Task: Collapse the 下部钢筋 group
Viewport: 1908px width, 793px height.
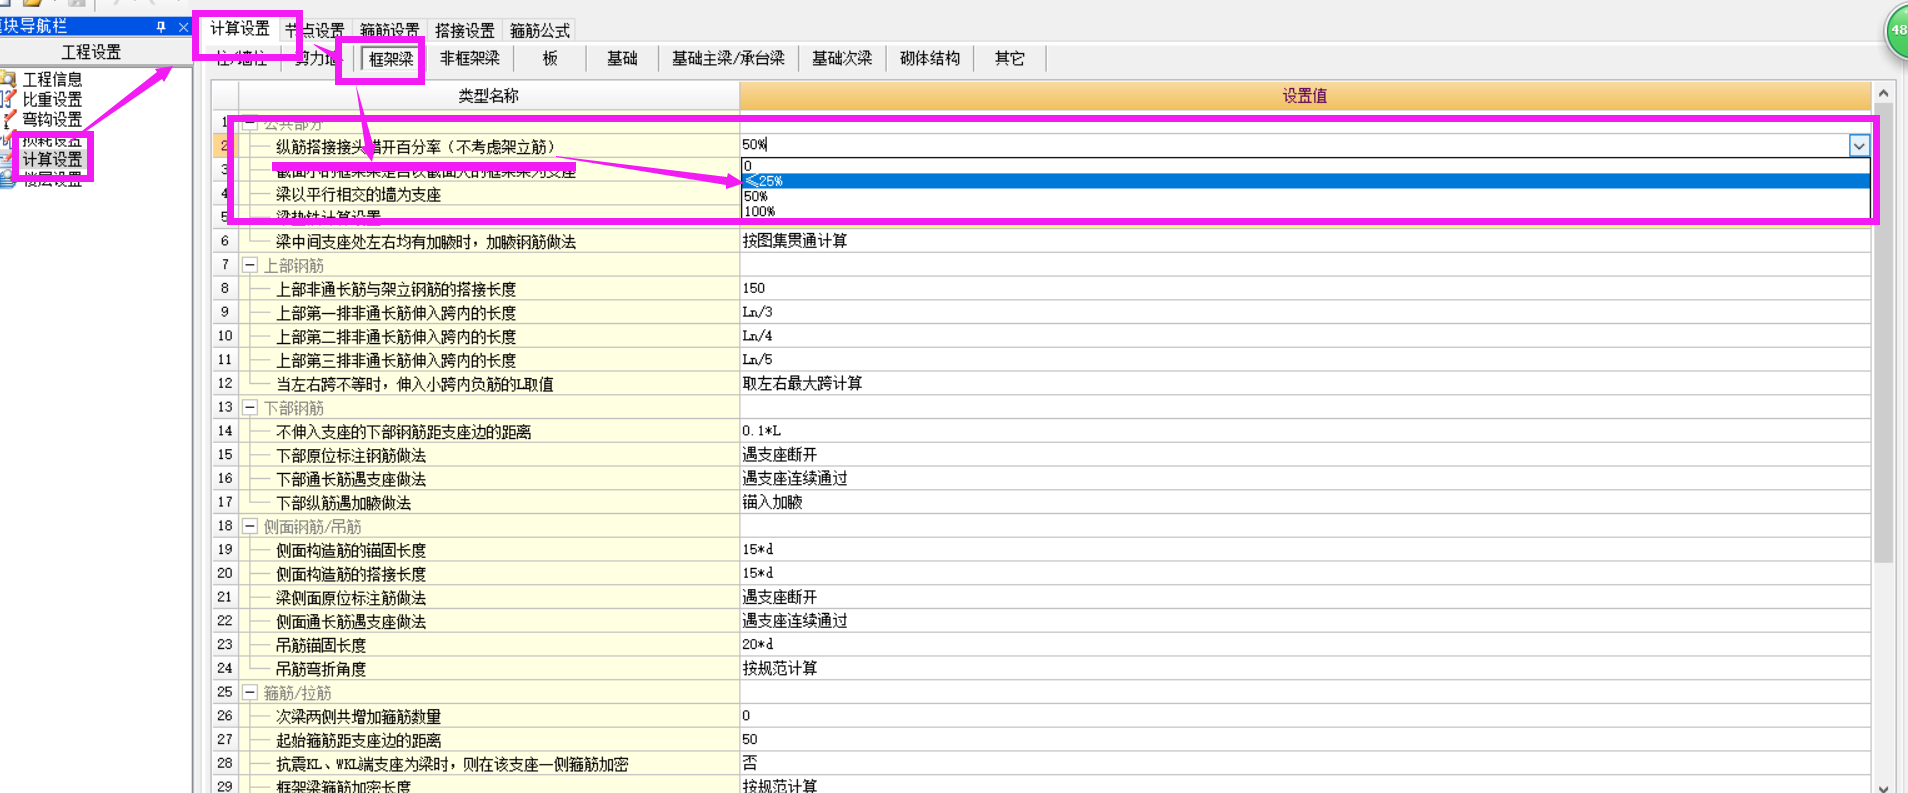Action: click(x=250, y=408)
